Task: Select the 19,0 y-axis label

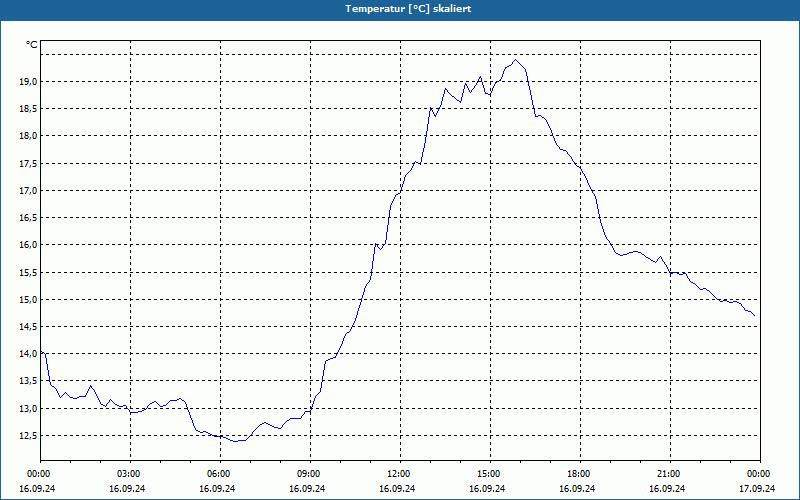Action: (x=28, y=82)
